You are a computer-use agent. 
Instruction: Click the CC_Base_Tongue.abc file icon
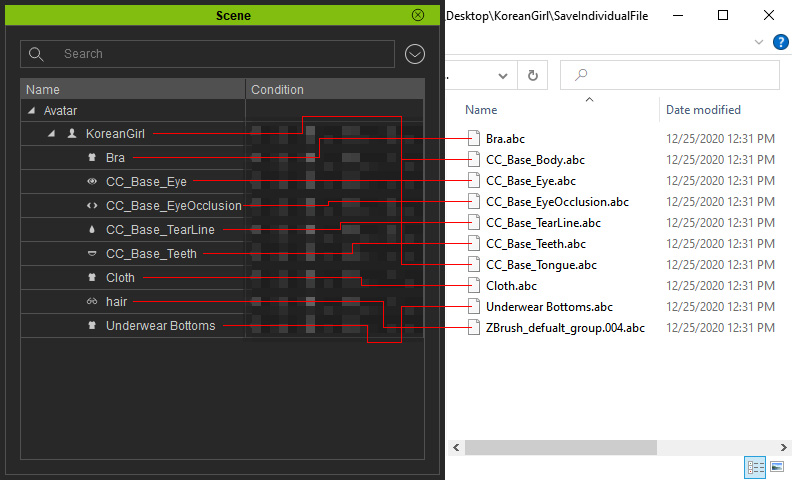pos(474,264)
